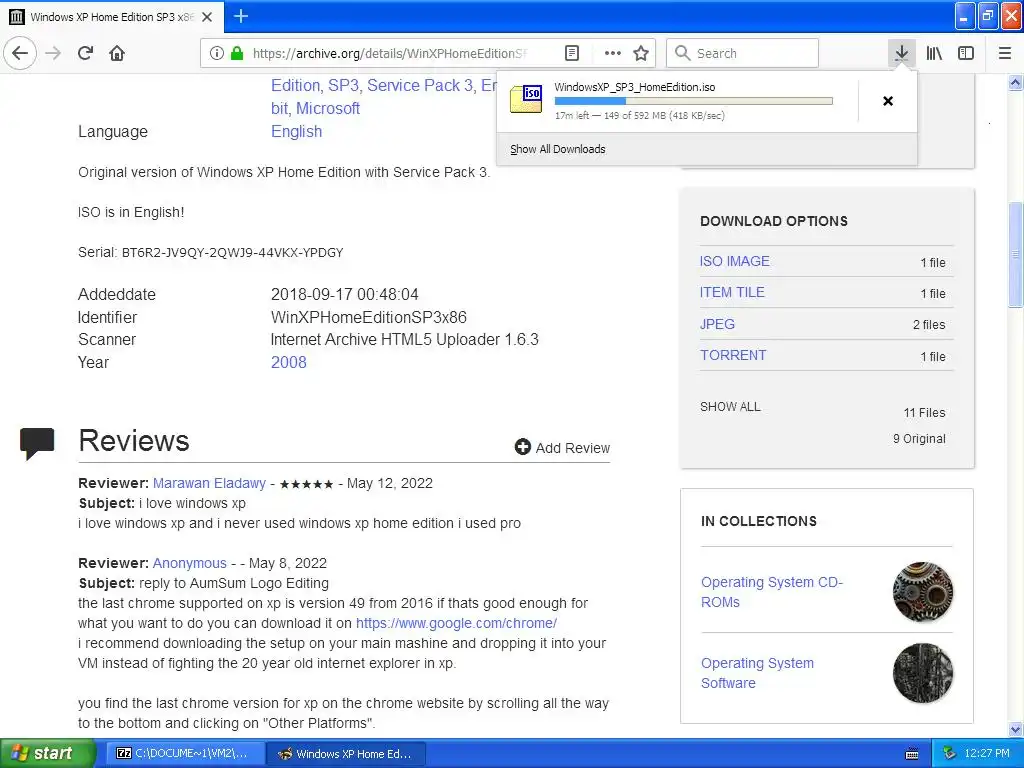
Task: Open the Library icon in toolbar
Action: click(x=934, y=53)
